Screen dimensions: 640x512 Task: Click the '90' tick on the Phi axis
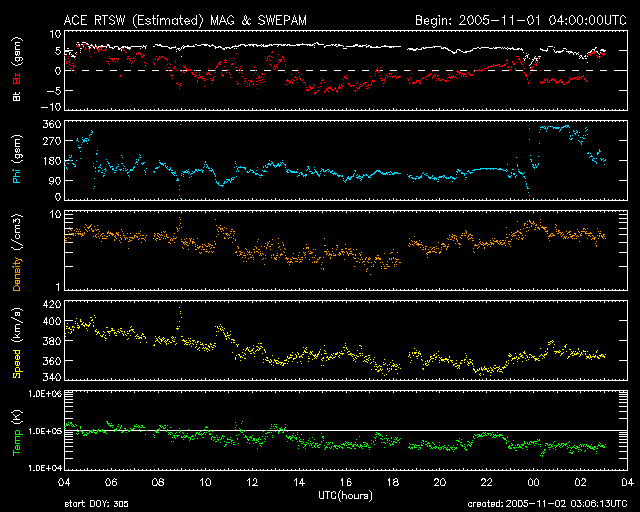pyautogui.click(x=56, y=180)
